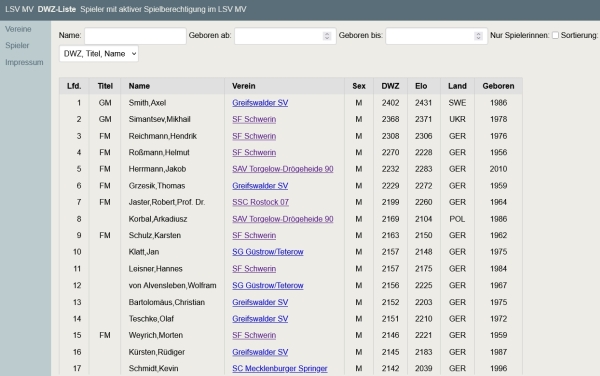Select the name cell Bartolomäus,Christian

point(166,303)
